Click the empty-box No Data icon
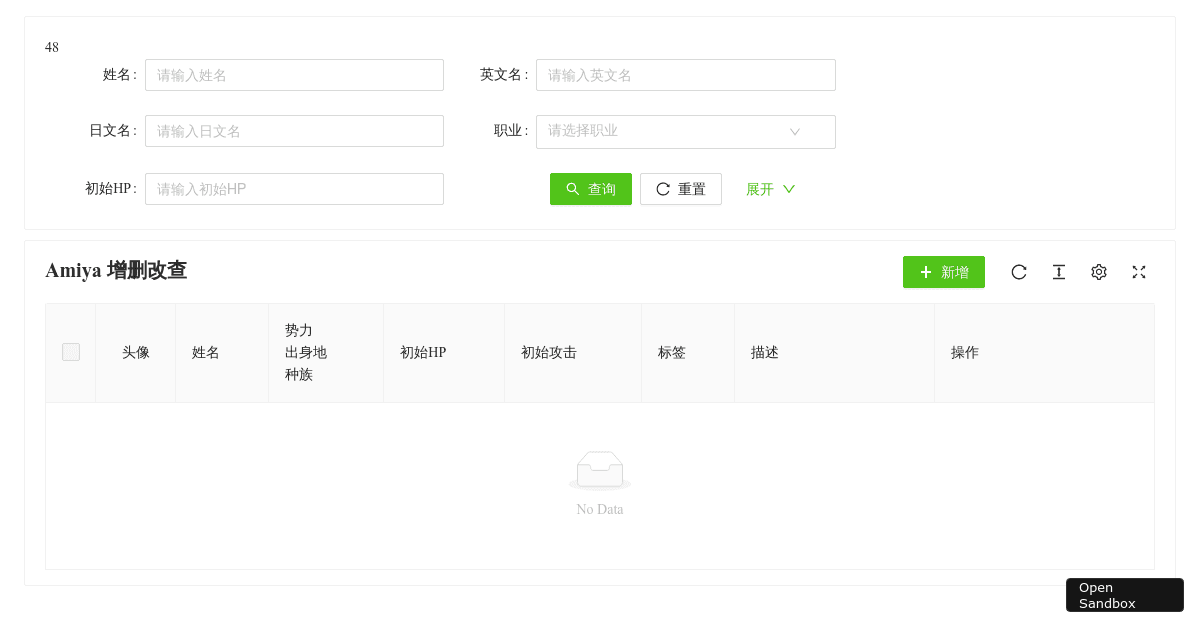1200x630 pixels. point(600,469)
